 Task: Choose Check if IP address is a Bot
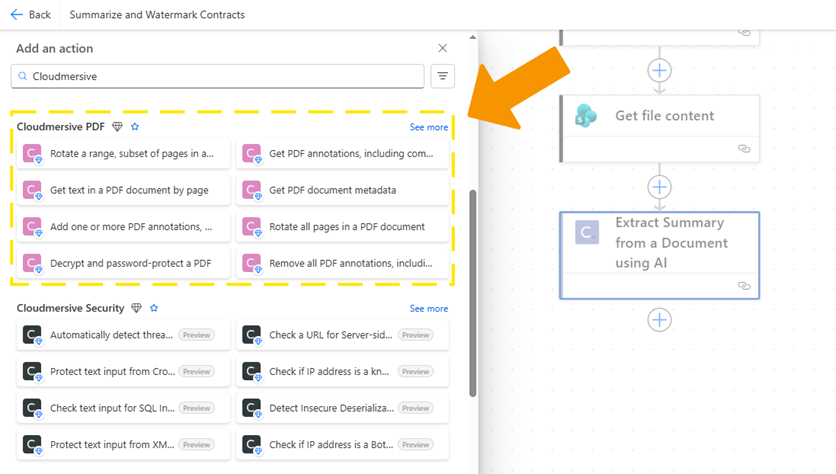[x=342, y=445]
